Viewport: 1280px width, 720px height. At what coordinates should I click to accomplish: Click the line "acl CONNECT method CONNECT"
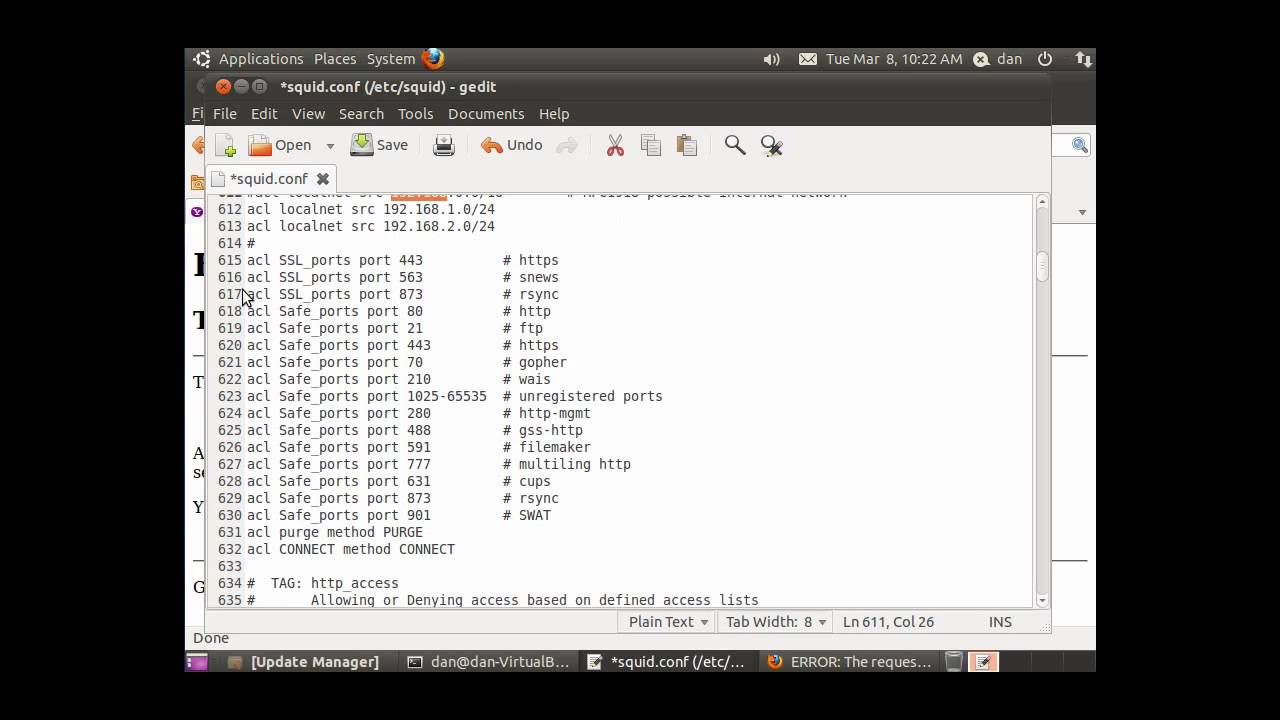point(351,549)
